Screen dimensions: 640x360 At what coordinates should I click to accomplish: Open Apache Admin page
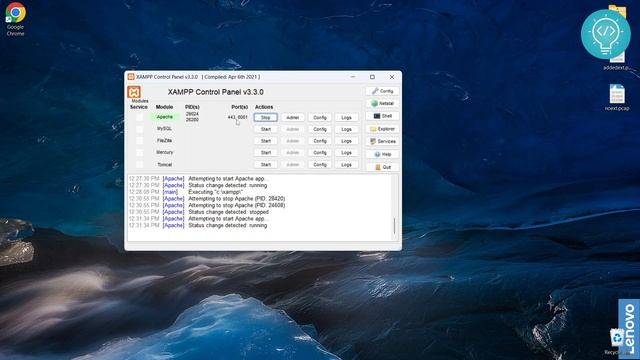292,118
